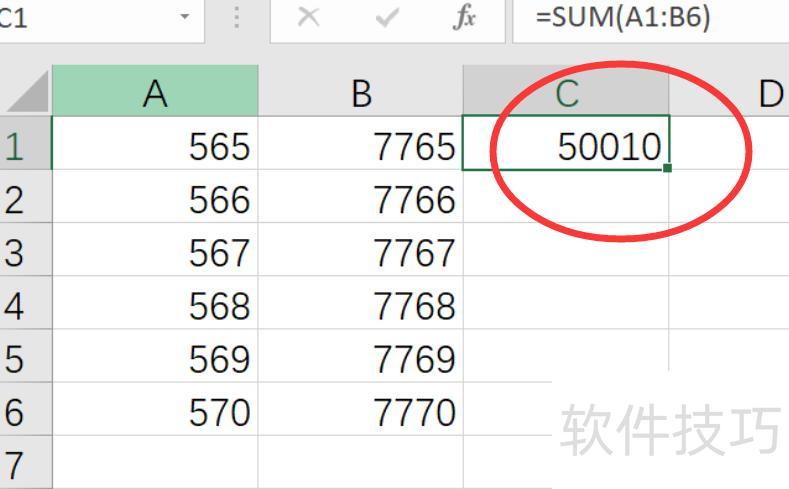The height and width of the screenshot is (489, 789).
Task: Select row 7 header
Action: point(26,462)
